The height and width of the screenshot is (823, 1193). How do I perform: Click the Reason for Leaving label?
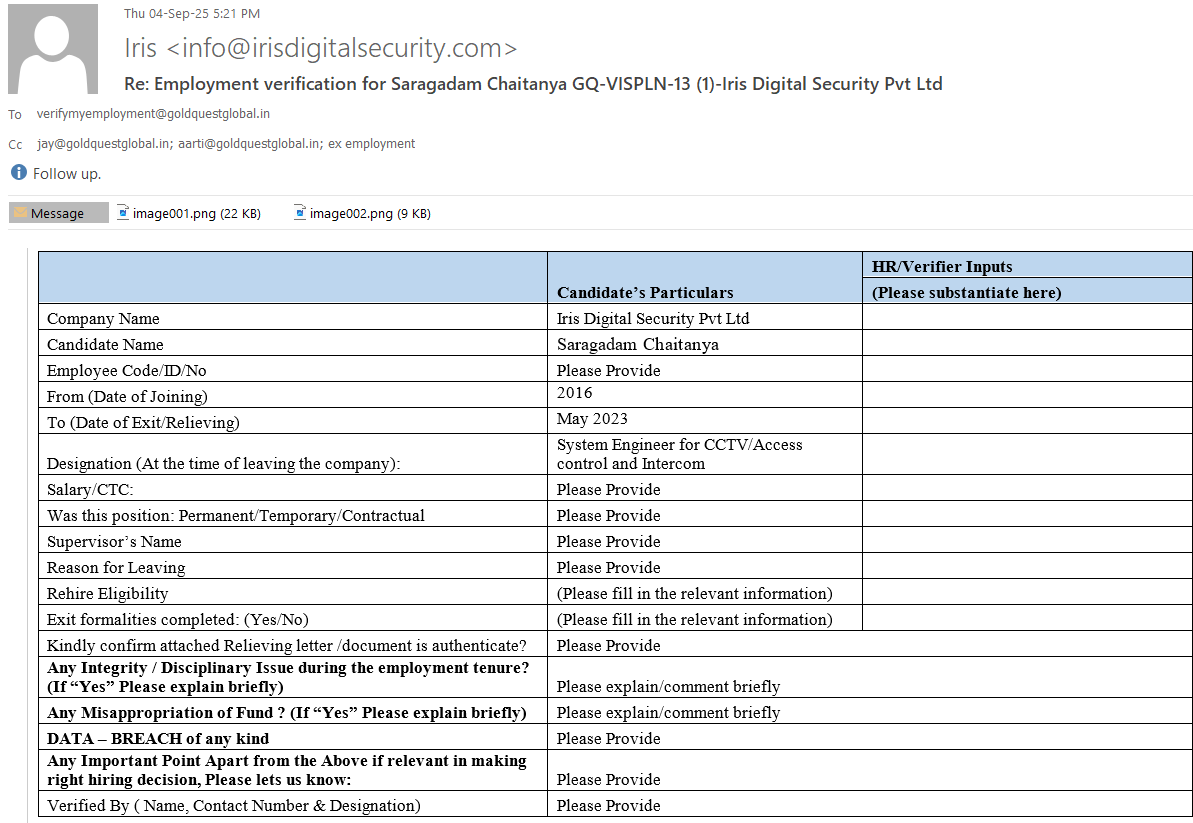[116, 567]
